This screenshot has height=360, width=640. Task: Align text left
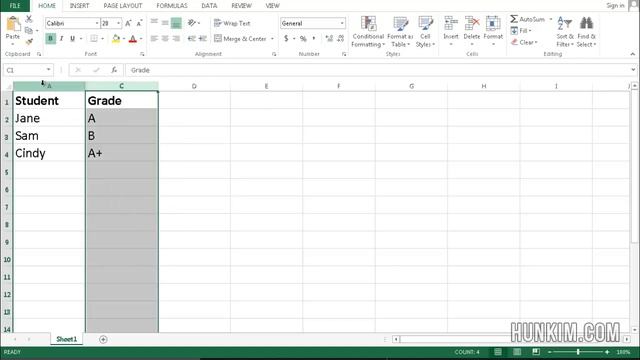point(154,38)
